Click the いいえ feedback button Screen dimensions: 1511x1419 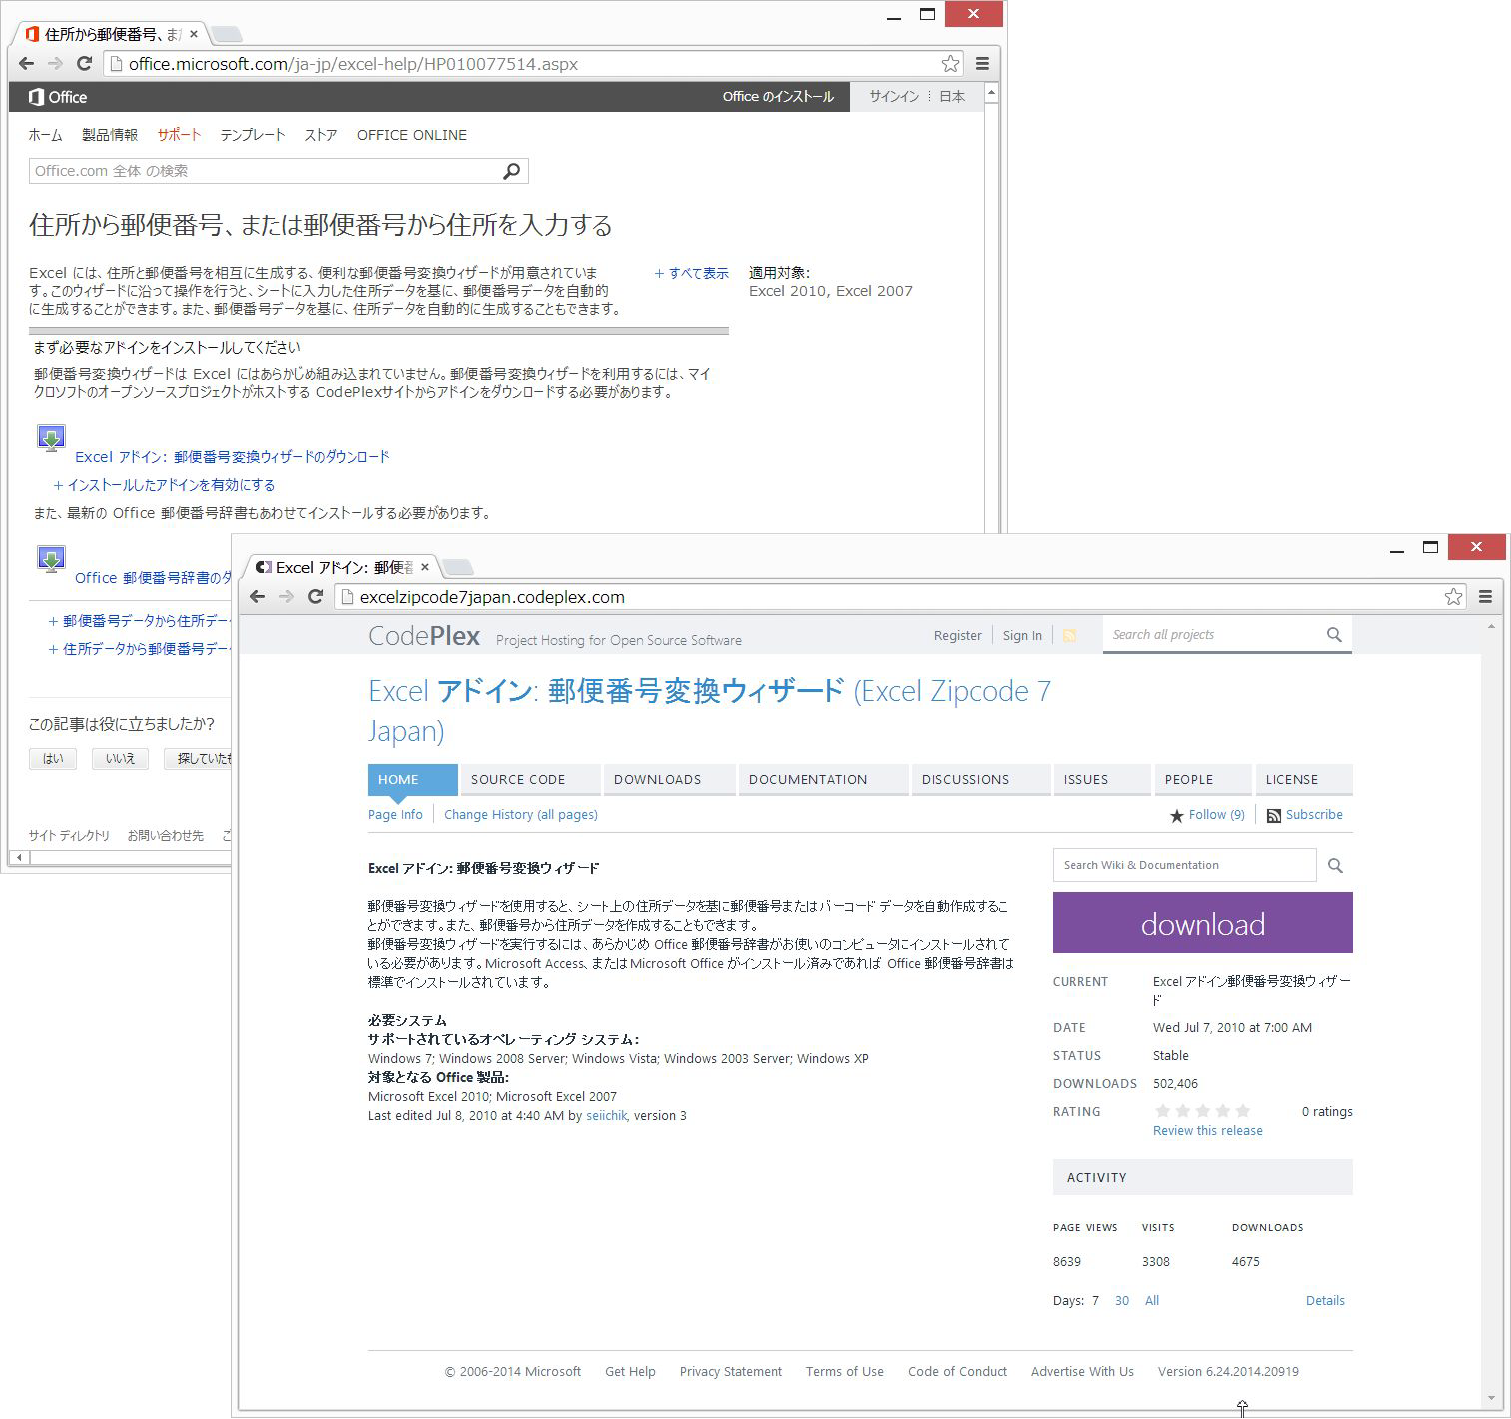pyautogui.click(x=120, y=759)
